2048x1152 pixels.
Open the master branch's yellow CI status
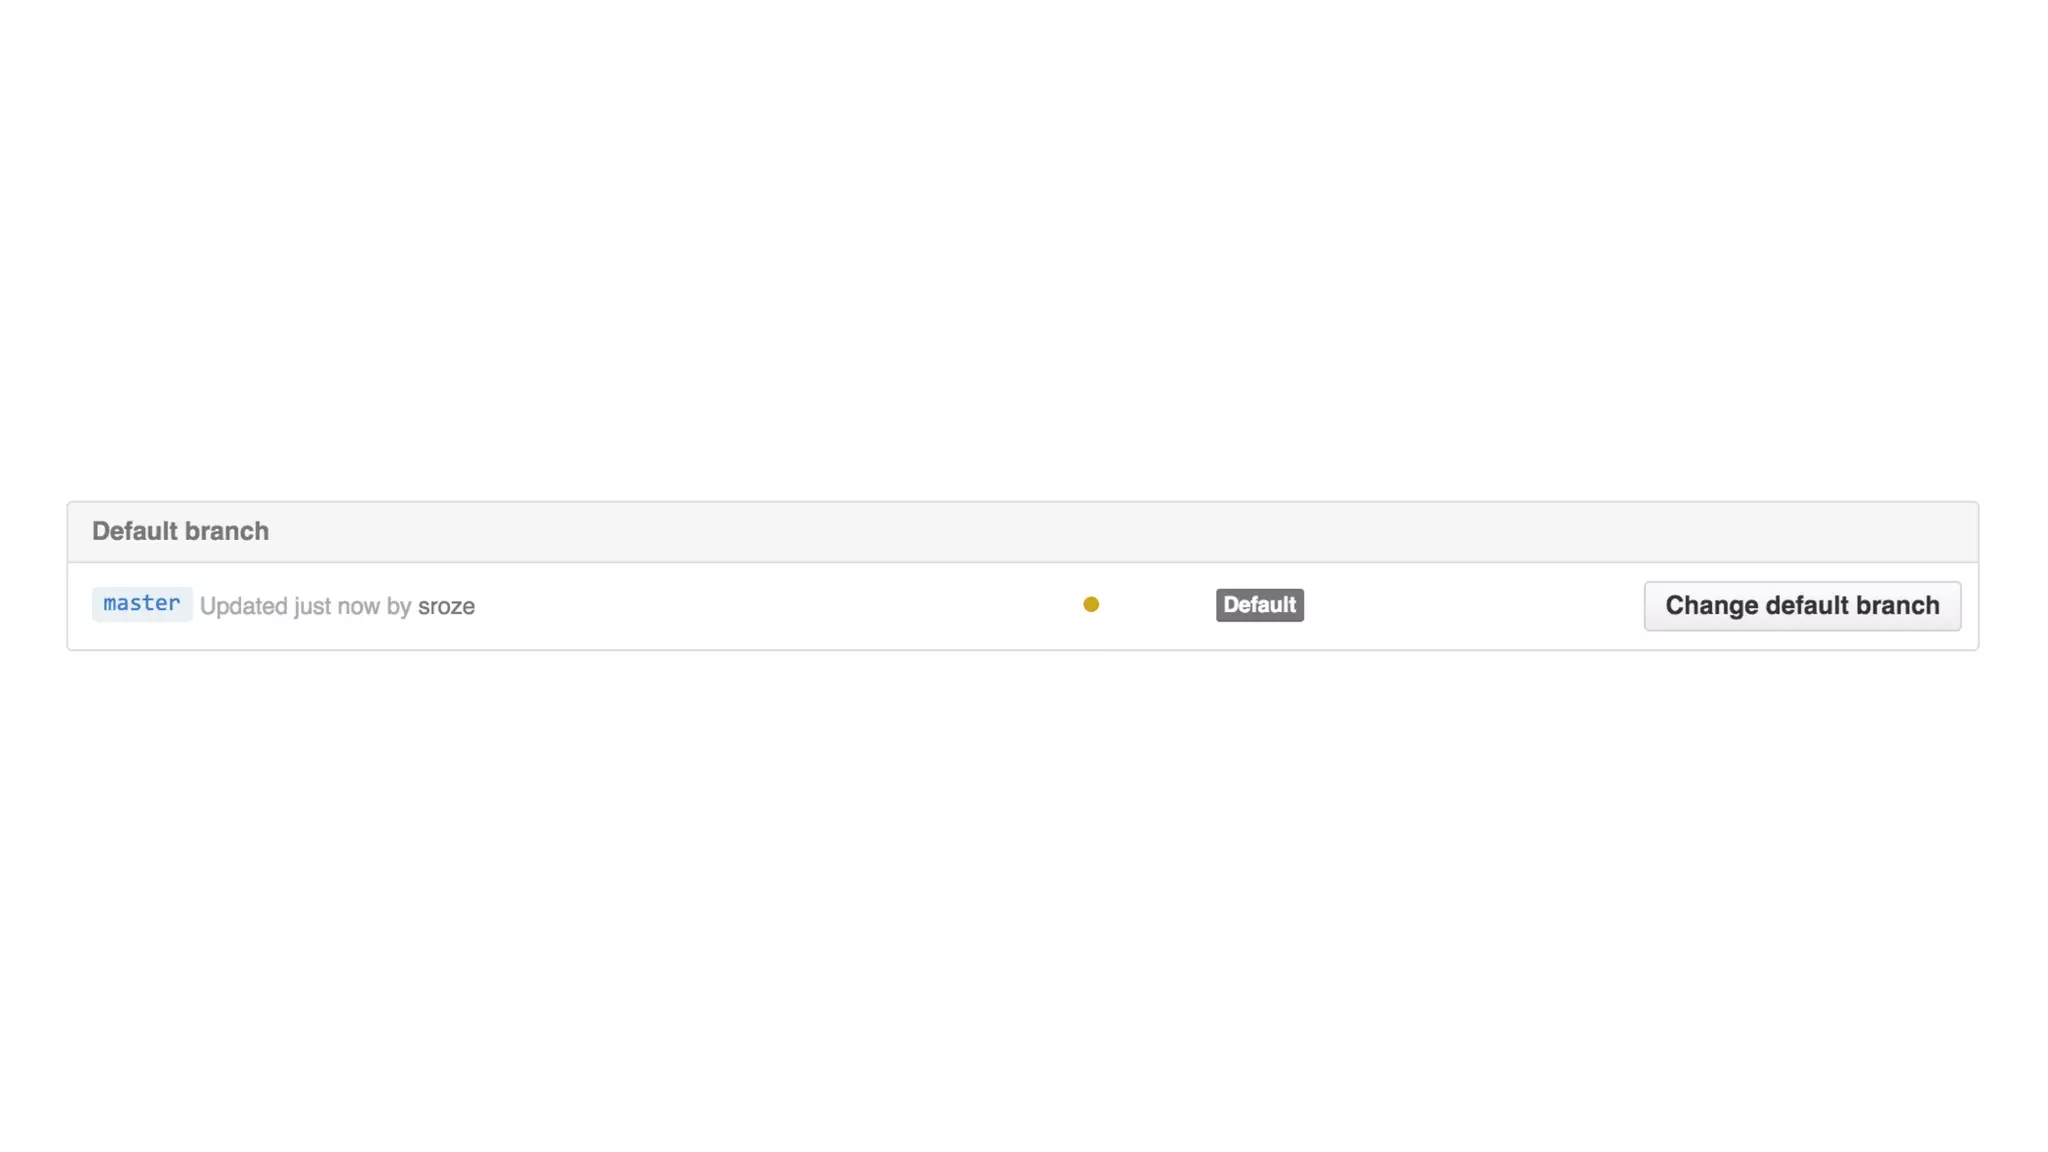[1091, 604]
